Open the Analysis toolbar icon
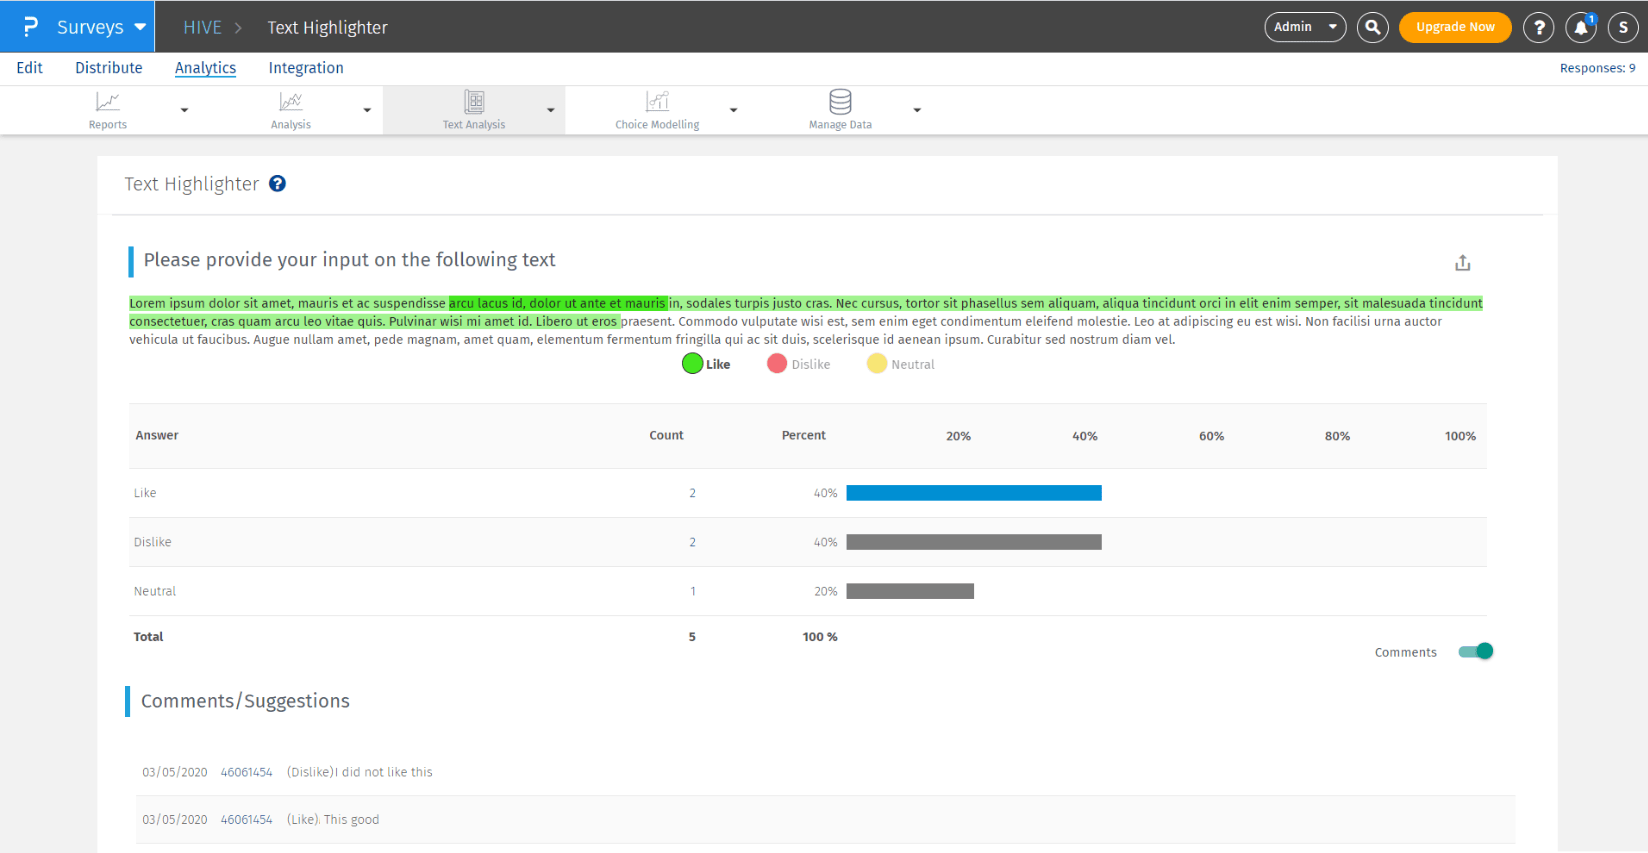The height and width of the screenshot is (853, 1648). pos(290,102)
